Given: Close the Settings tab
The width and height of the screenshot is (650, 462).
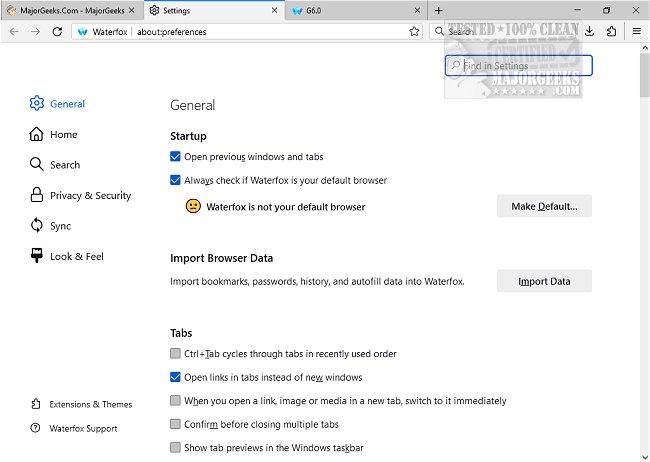Looking at the screenshot, I should pyautogui.click(x=274, y=10).
